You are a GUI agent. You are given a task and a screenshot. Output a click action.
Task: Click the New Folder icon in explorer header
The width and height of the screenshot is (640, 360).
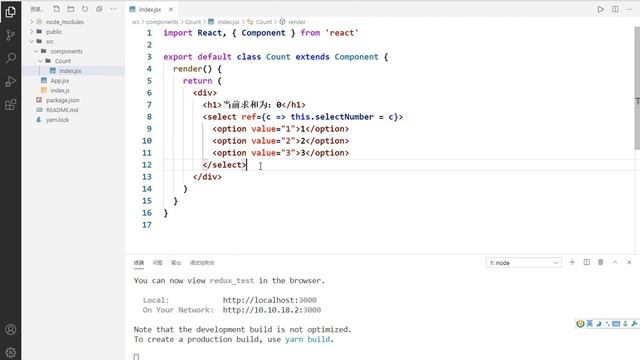pyautogui.click(x=71, y=9)
